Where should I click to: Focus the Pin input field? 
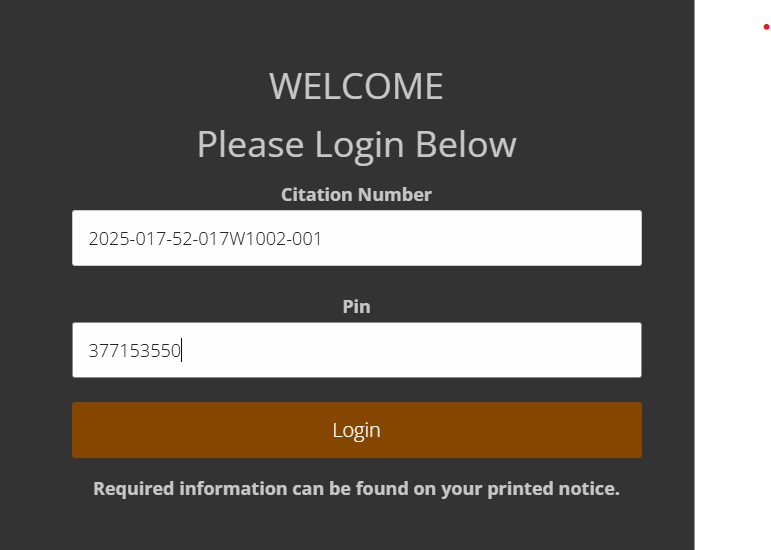(356, 350)
